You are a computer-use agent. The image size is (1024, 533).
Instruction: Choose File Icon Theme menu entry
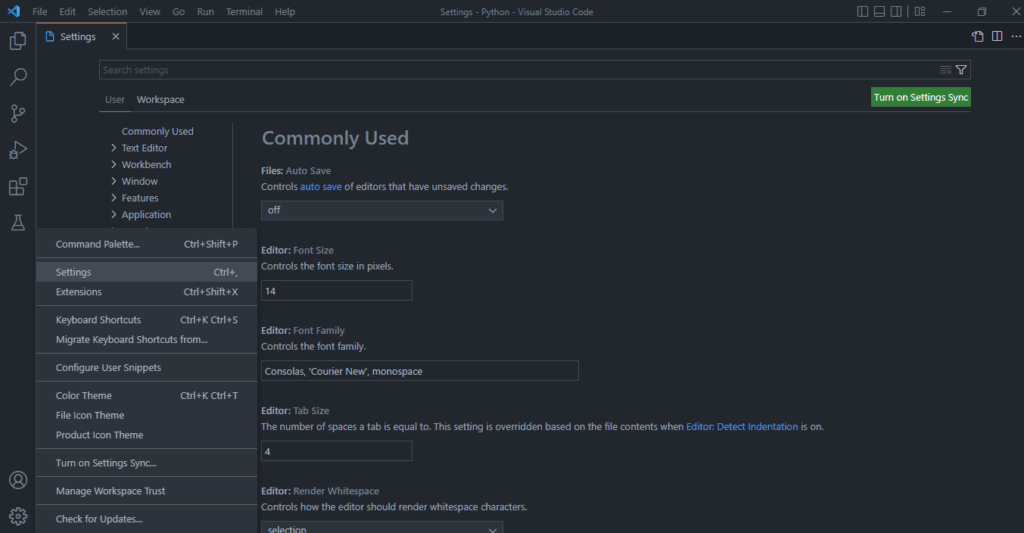tap(147, 415)
